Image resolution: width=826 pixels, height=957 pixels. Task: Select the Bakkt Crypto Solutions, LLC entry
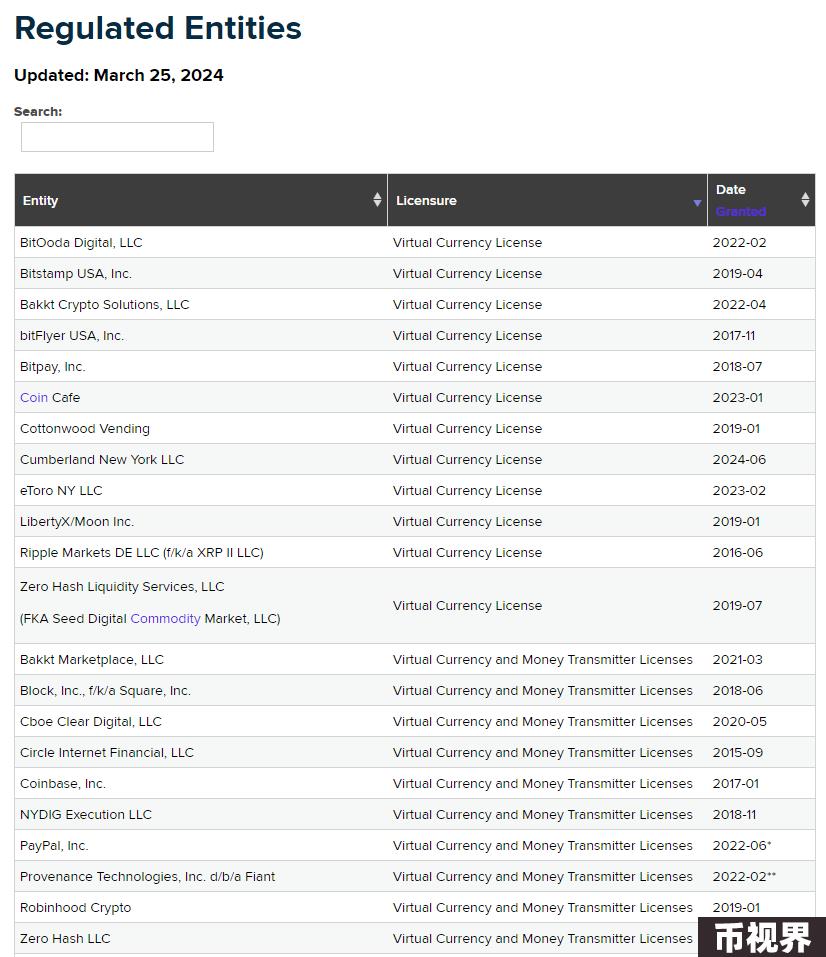pyautogui.click(x=104, y=305)
